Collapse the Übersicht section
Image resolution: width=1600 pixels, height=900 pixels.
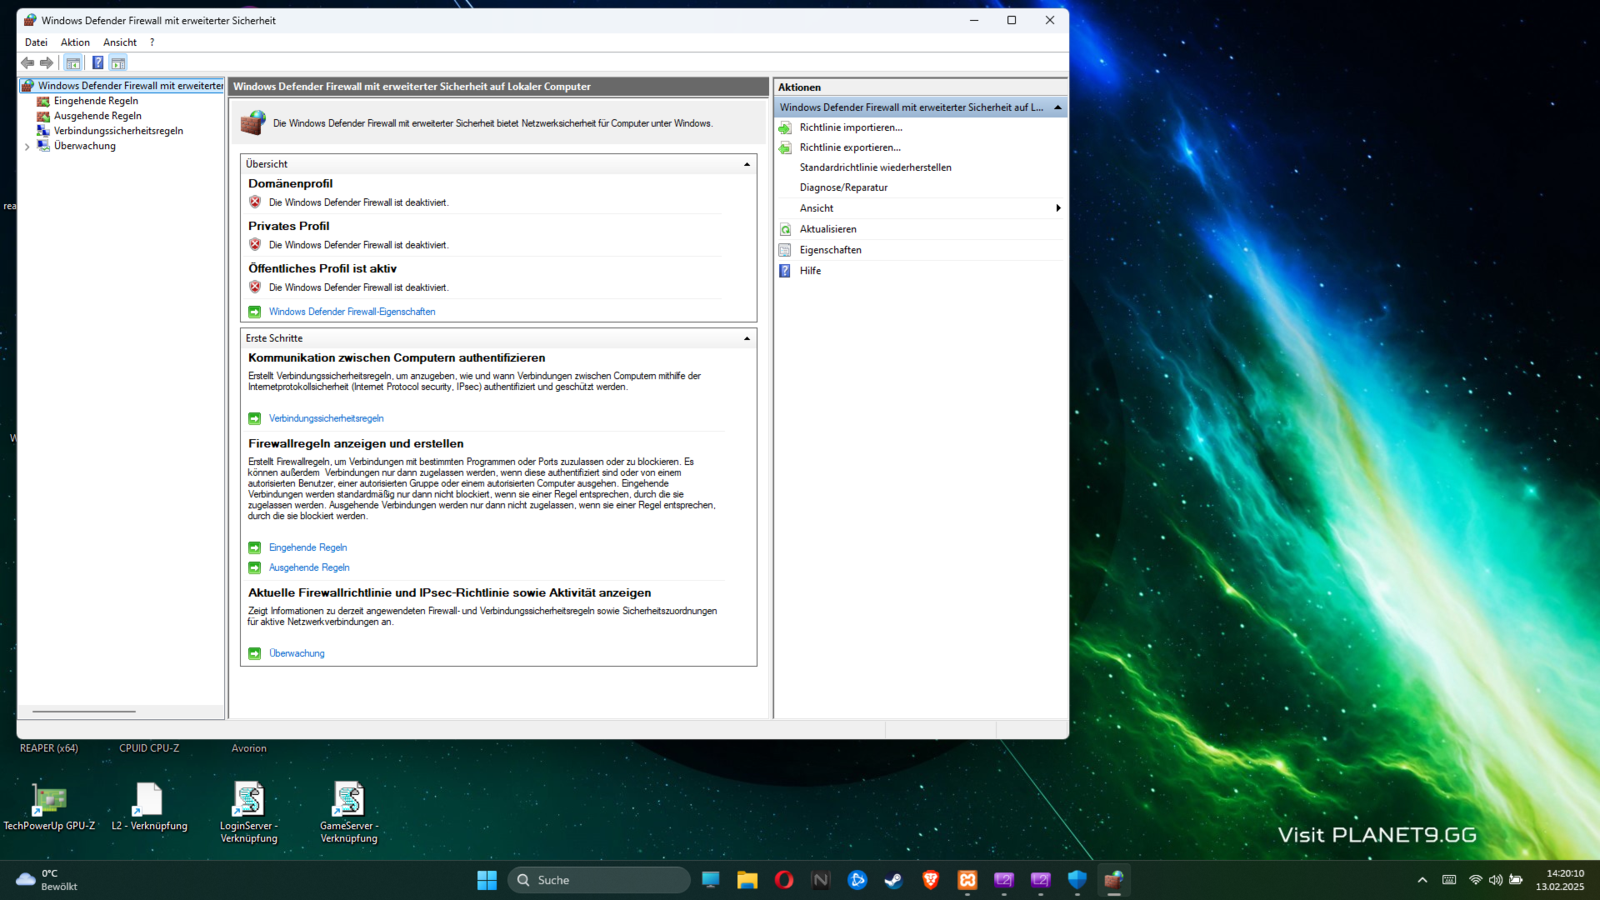coord(747,164)
